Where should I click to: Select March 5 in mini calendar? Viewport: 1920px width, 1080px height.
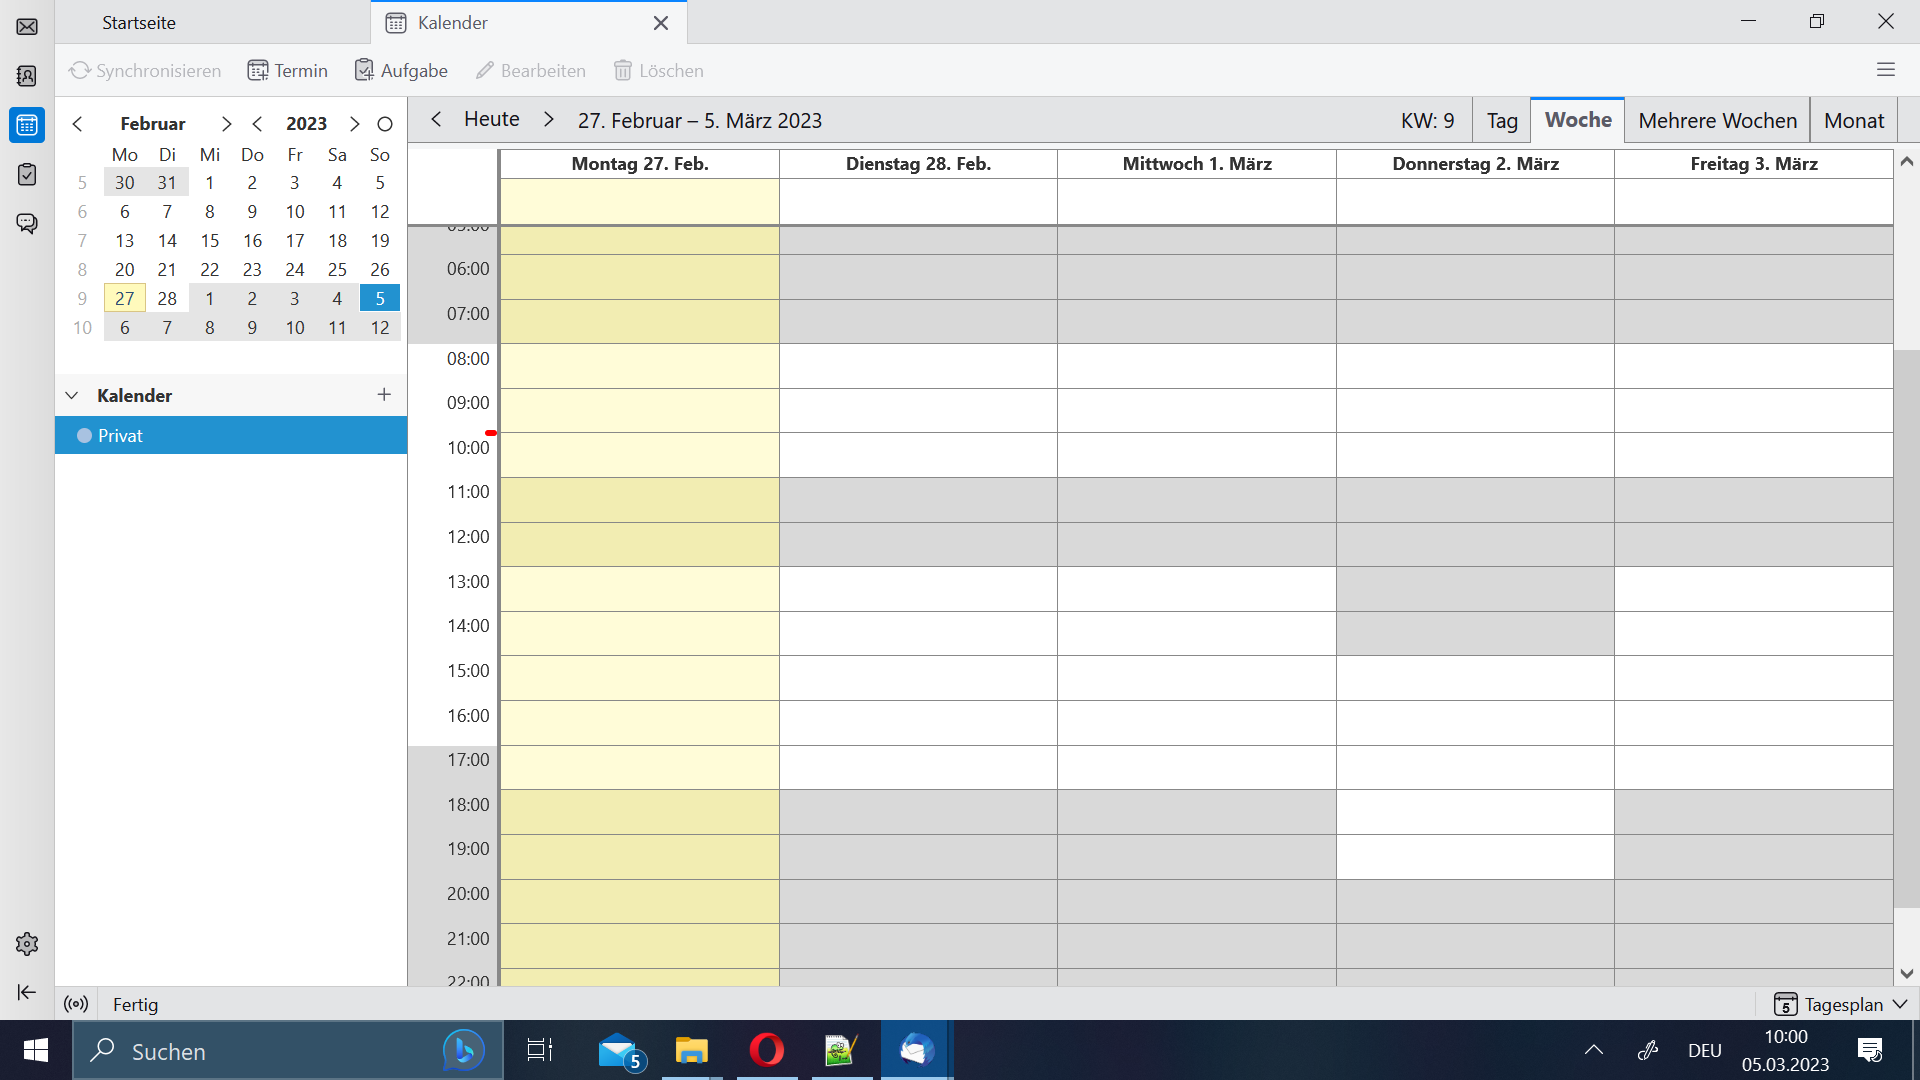[x=380, y=299]
